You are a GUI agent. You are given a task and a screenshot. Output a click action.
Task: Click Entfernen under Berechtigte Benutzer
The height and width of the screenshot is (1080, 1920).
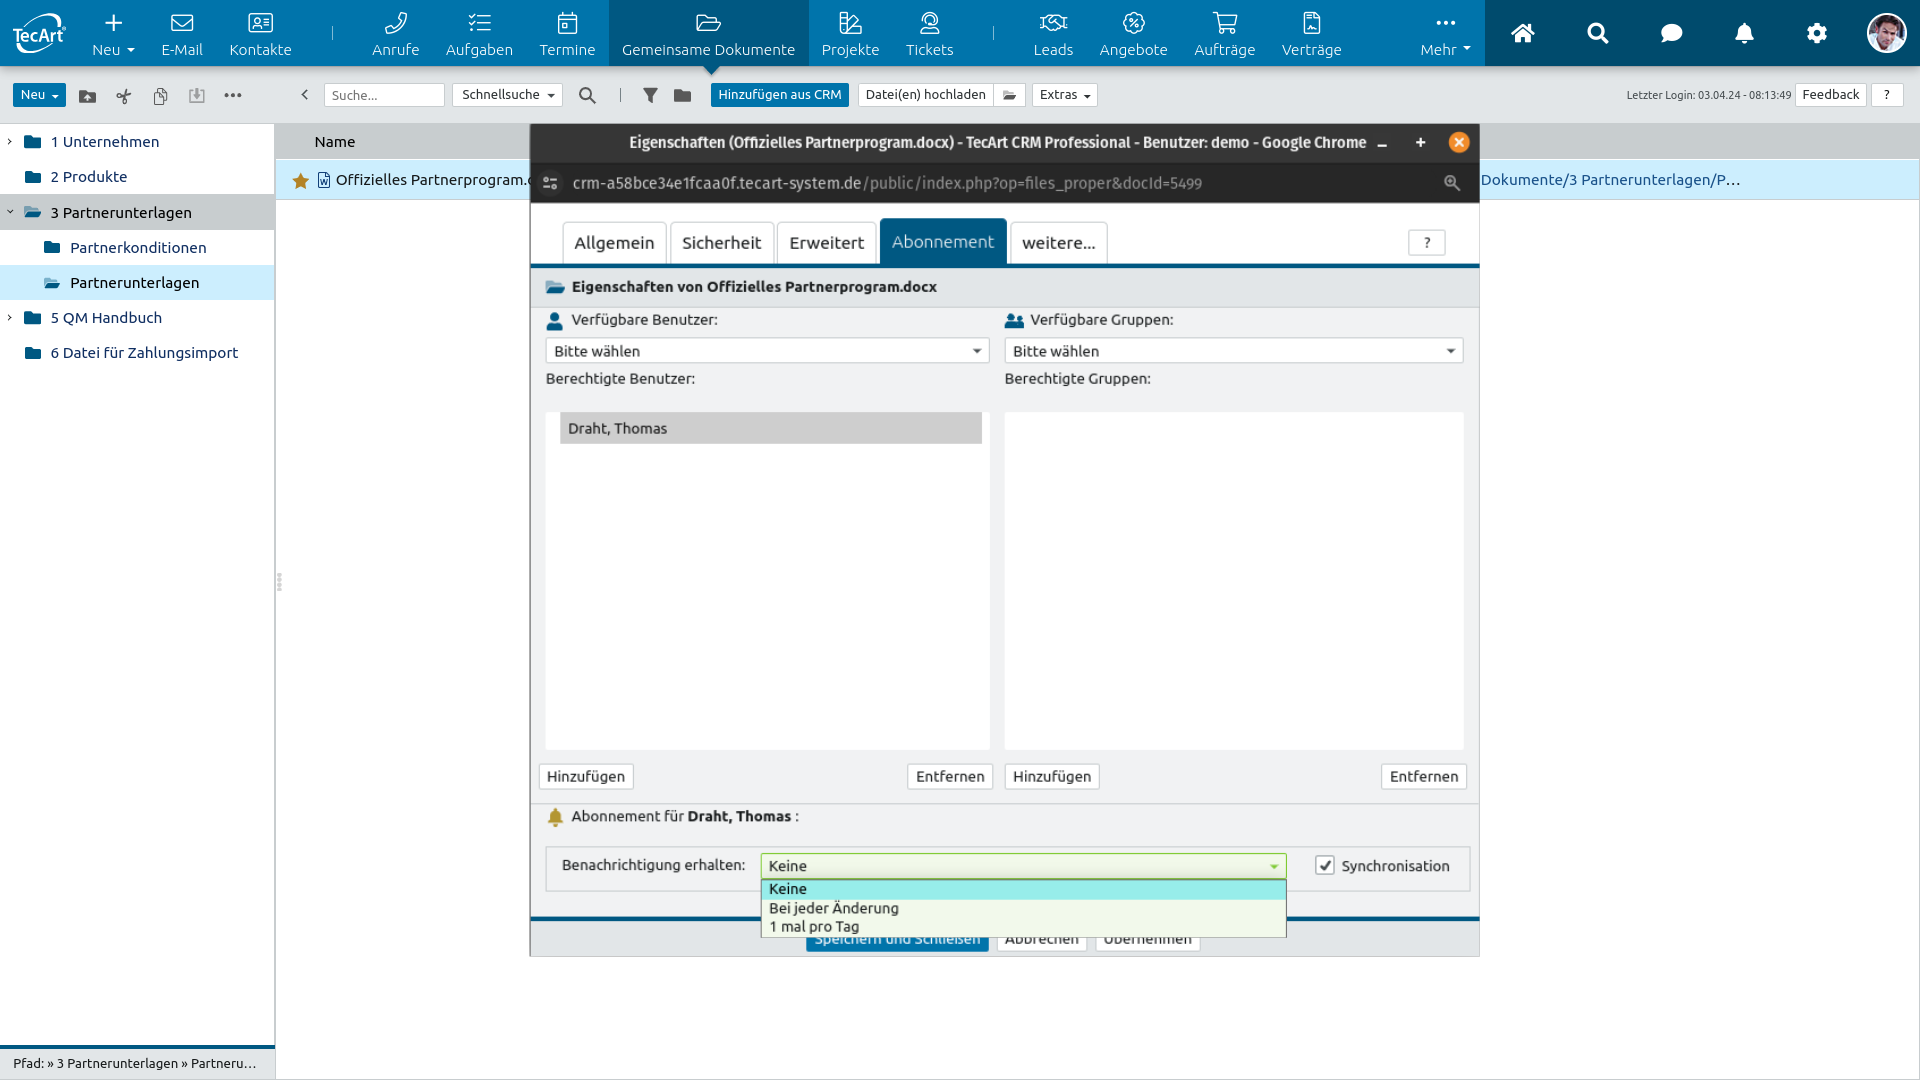point(949,777)
